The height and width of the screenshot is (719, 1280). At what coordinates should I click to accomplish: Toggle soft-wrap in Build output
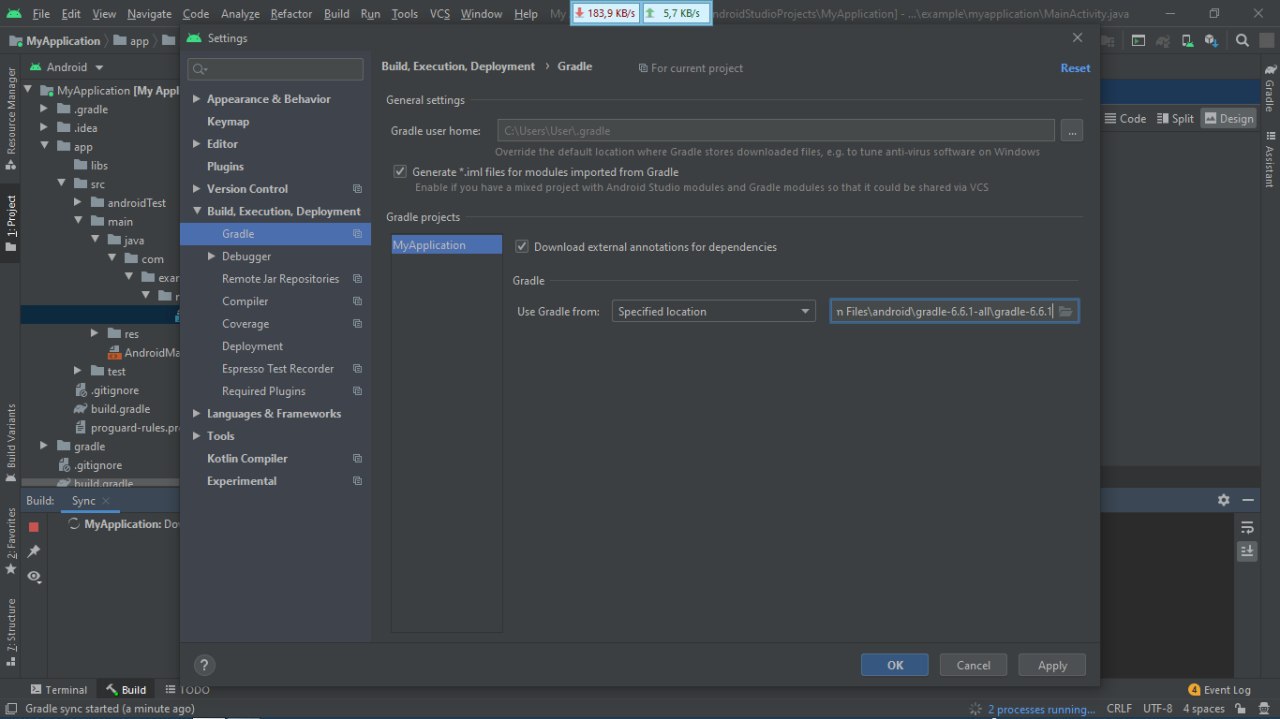click(1247, 527)
